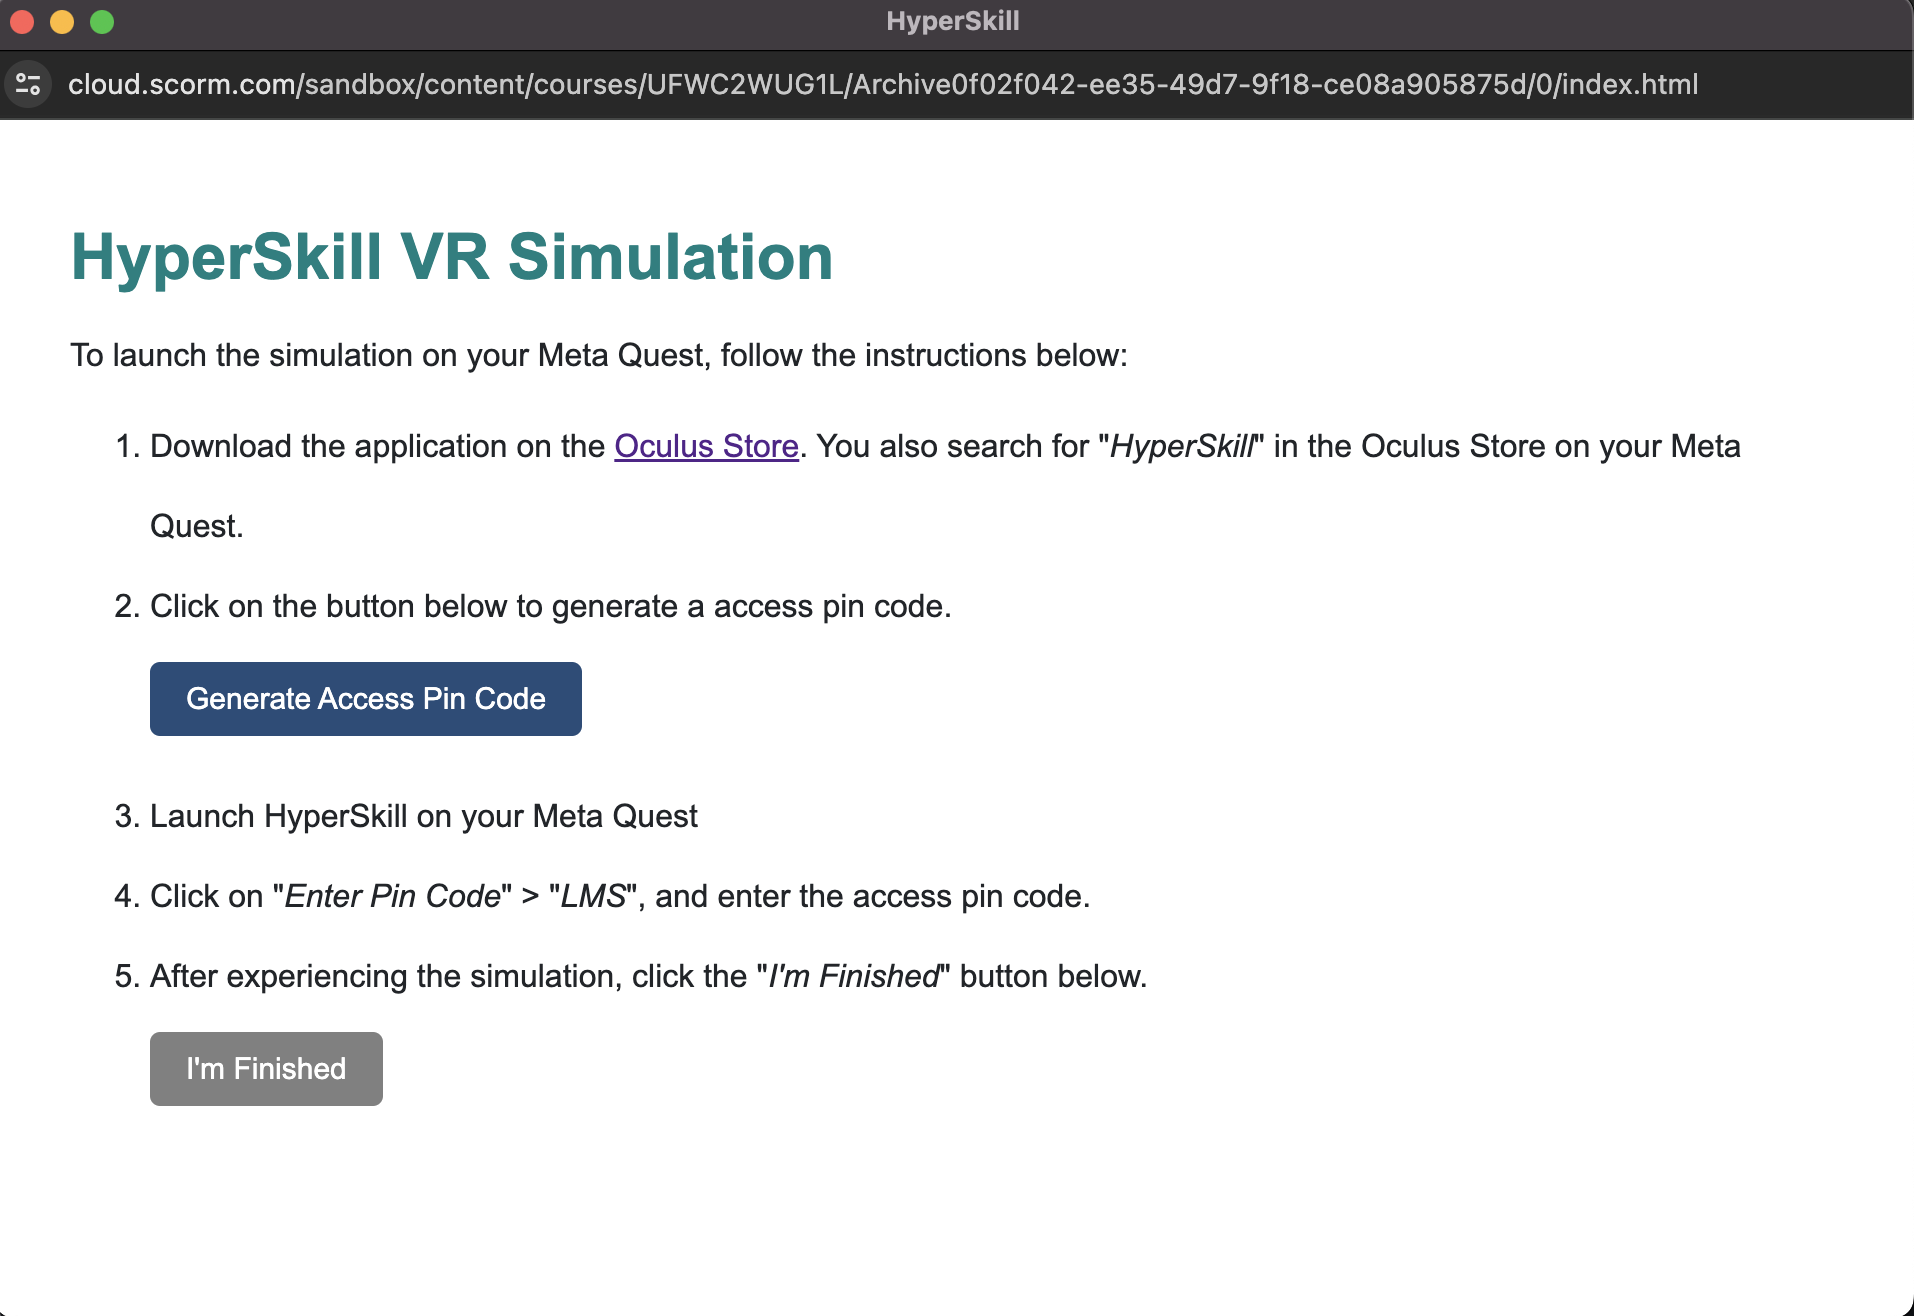Viewport: 1914px width, 1316px height.
Task: Maximize the window using green button
Action: pyautogui.click(x=102, y=21)
